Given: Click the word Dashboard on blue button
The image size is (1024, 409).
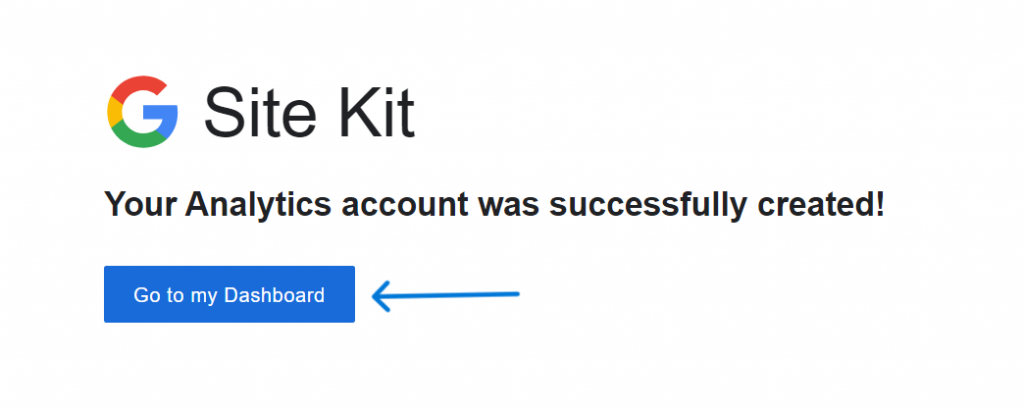Looking at the screenshot, I should click(274, 295).
